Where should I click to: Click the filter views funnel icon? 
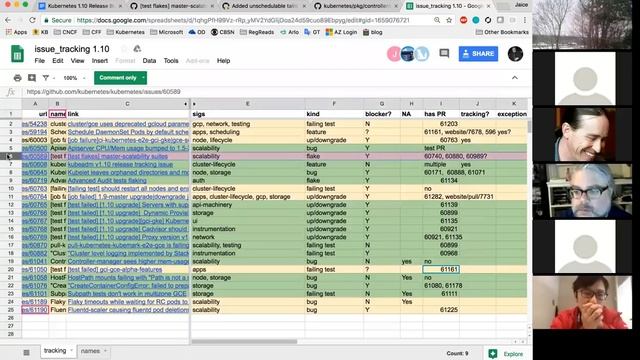[46, 78]
